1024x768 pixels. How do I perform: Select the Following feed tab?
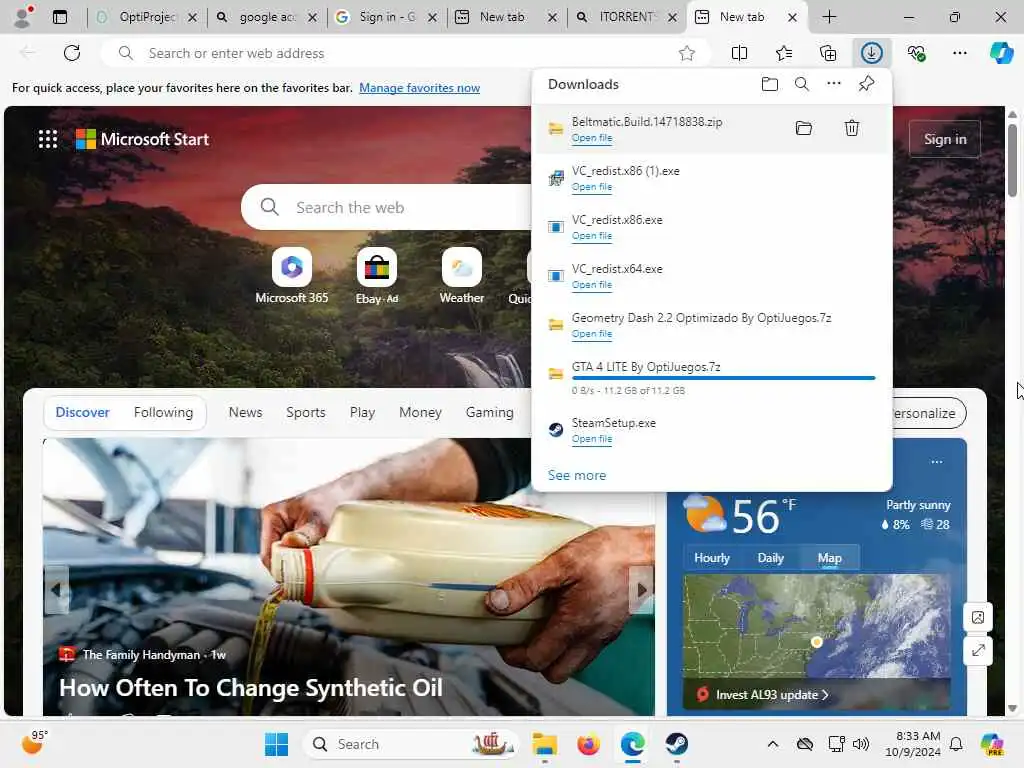click(163, 412)
